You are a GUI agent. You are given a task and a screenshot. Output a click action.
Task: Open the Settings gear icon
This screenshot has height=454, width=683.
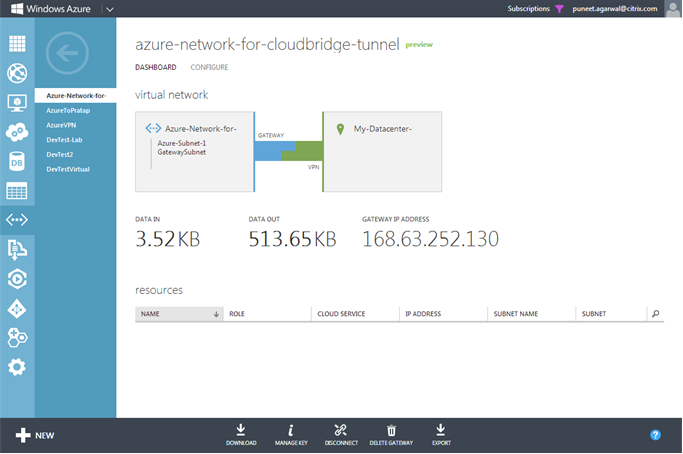point(17,367)
